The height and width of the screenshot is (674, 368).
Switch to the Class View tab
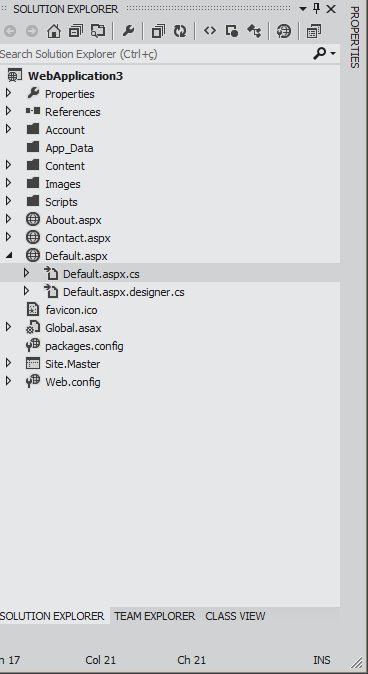pos(235,616)
